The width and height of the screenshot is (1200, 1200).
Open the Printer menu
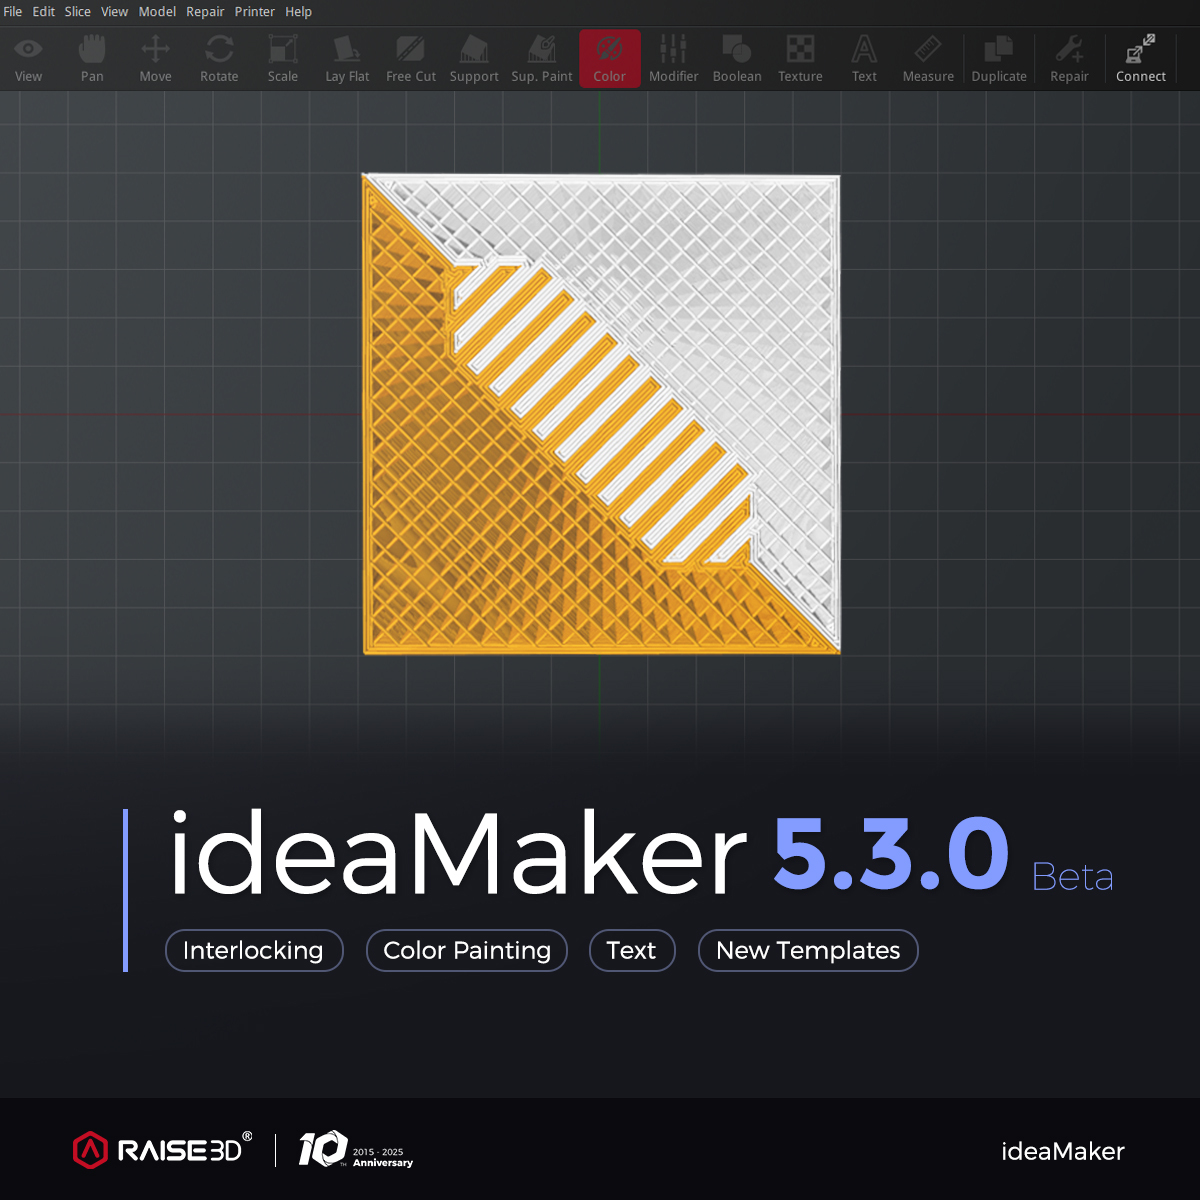pos(255,12)
